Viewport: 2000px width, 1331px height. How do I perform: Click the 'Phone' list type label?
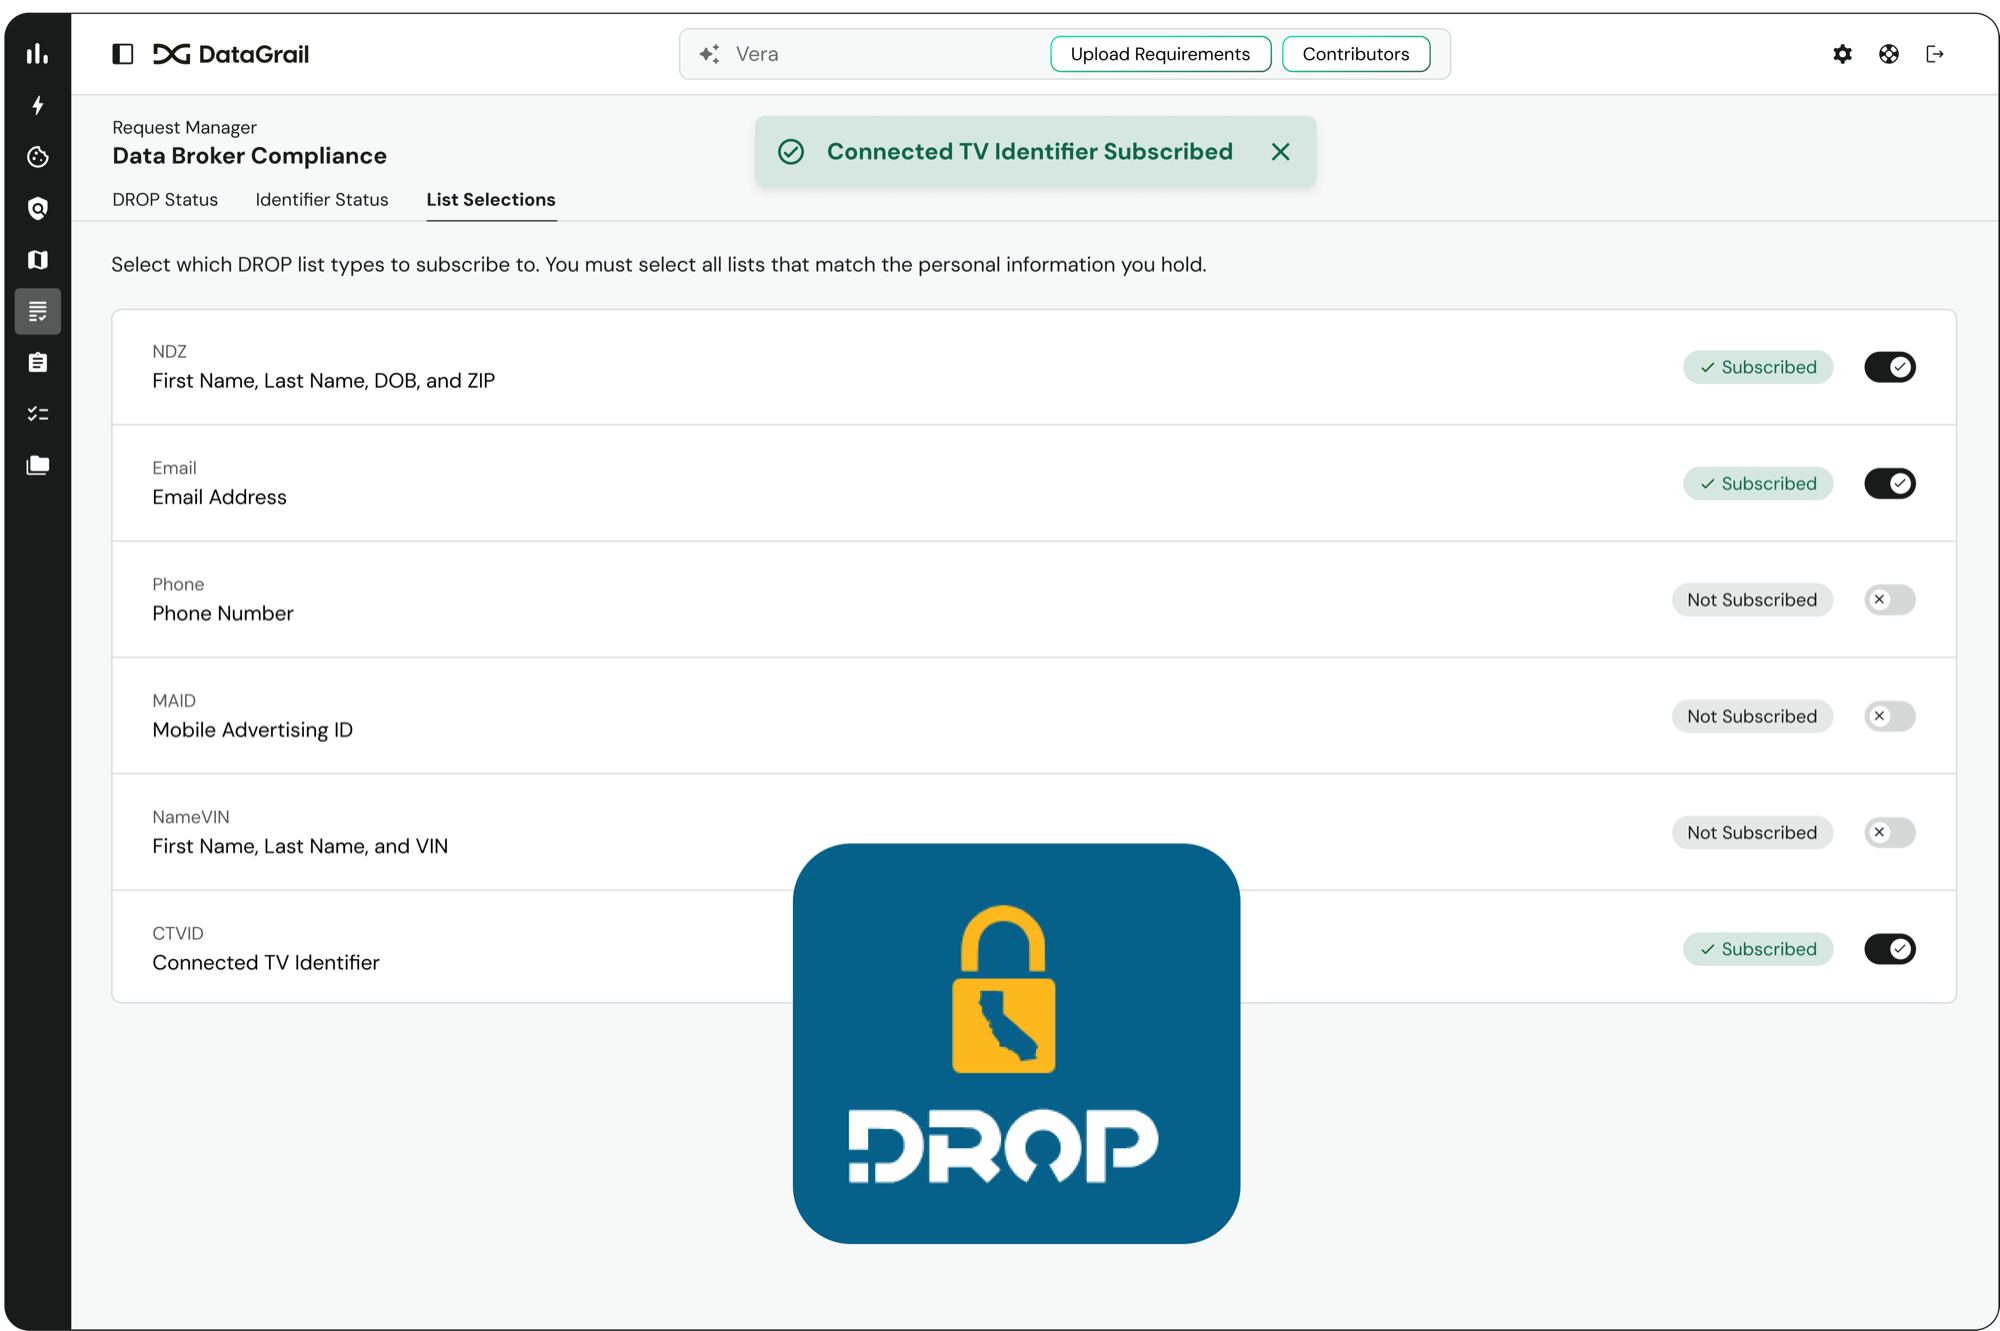point(178,585)
